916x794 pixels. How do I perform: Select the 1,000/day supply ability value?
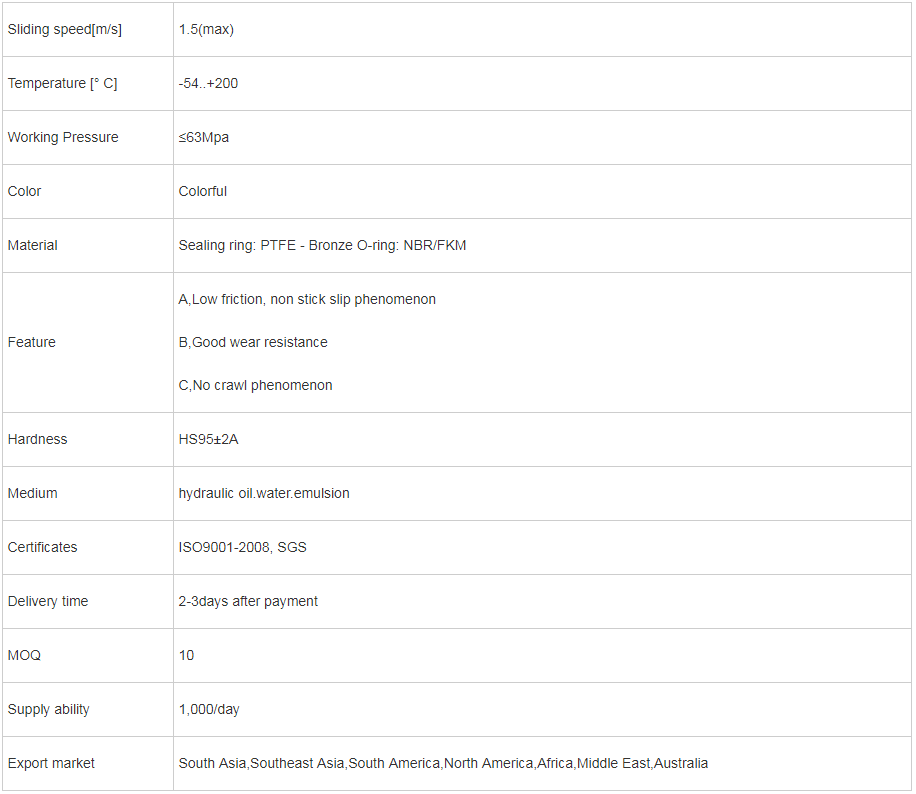pos(209,710)
